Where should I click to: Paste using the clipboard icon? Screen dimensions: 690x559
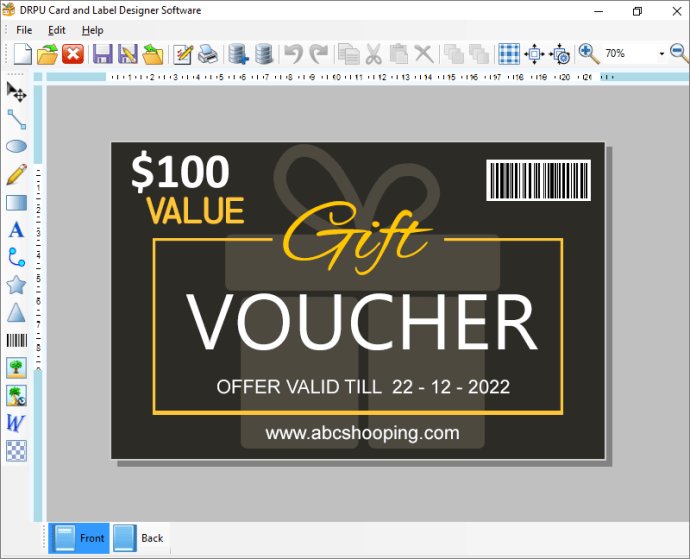coord(399,54)
